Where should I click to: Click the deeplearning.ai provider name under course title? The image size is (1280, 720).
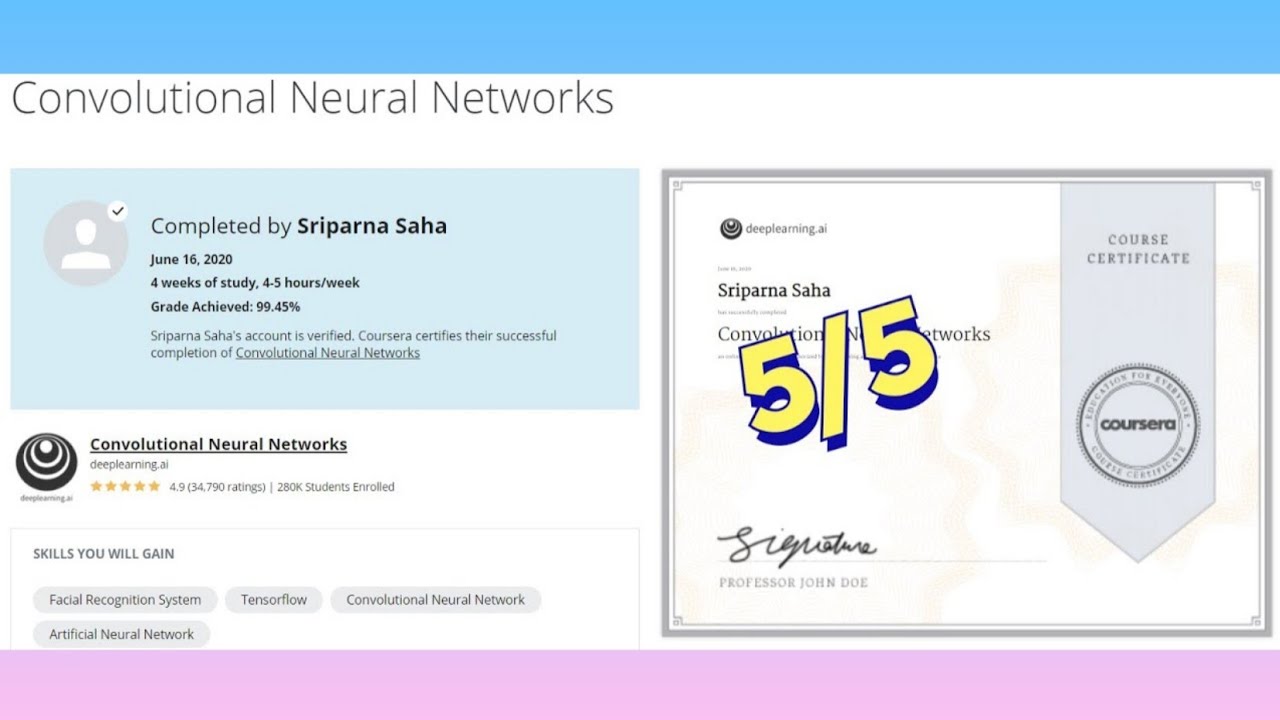[129, 464]
